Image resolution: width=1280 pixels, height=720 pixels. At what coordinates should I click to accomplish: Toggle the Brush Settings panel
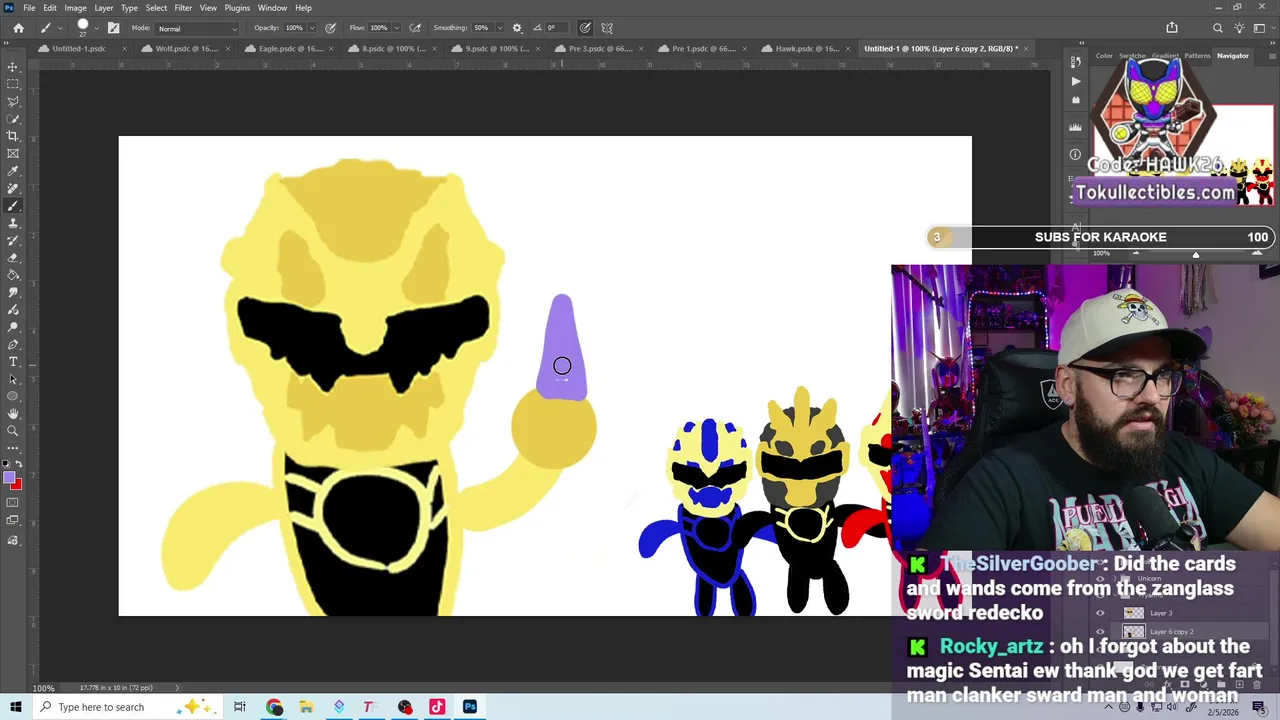click(x=113, y=28)
